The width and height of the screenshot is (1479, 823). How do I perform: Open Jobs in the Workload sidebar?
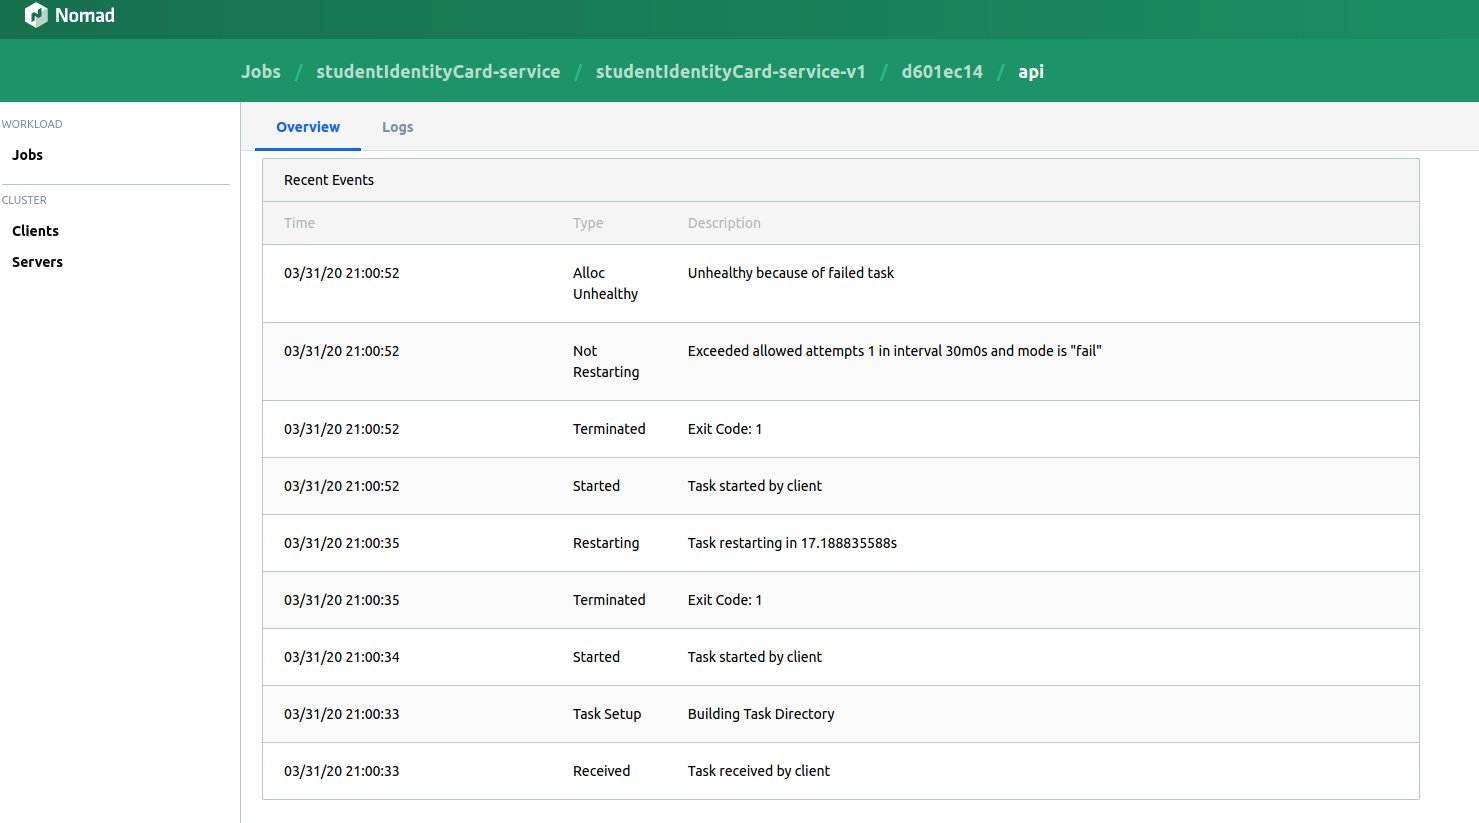[x=27, y=154]
